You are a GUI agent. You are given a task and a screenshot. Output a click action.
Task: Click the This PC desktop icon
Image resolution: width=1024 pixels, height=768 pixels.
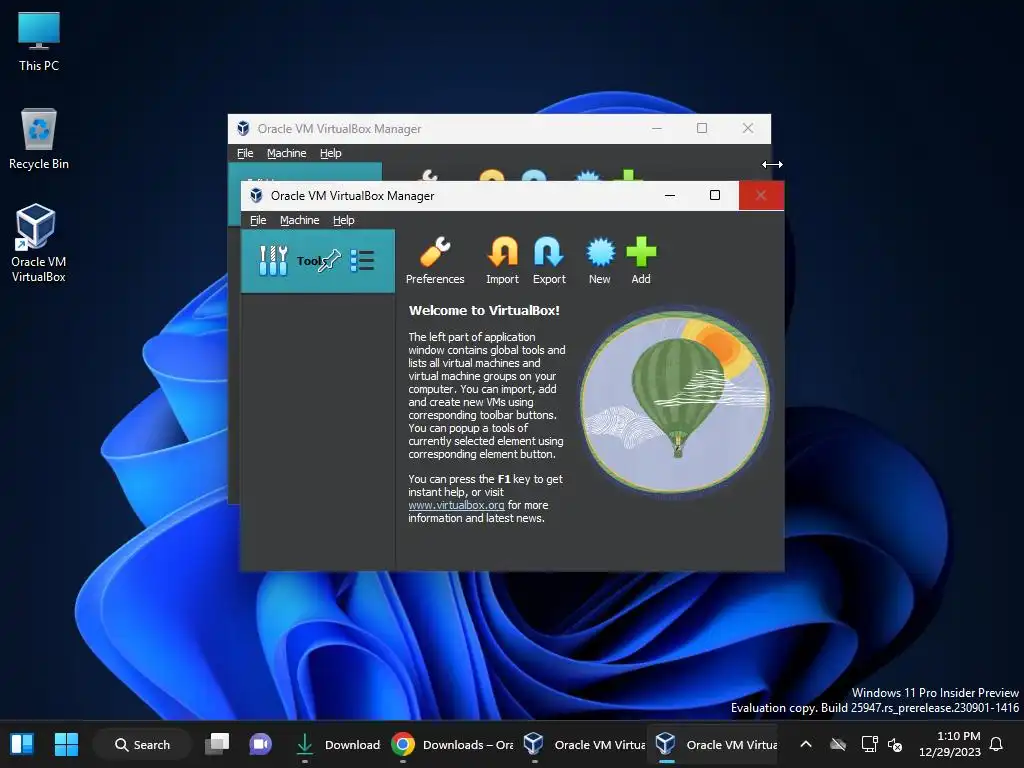(39, 42)
